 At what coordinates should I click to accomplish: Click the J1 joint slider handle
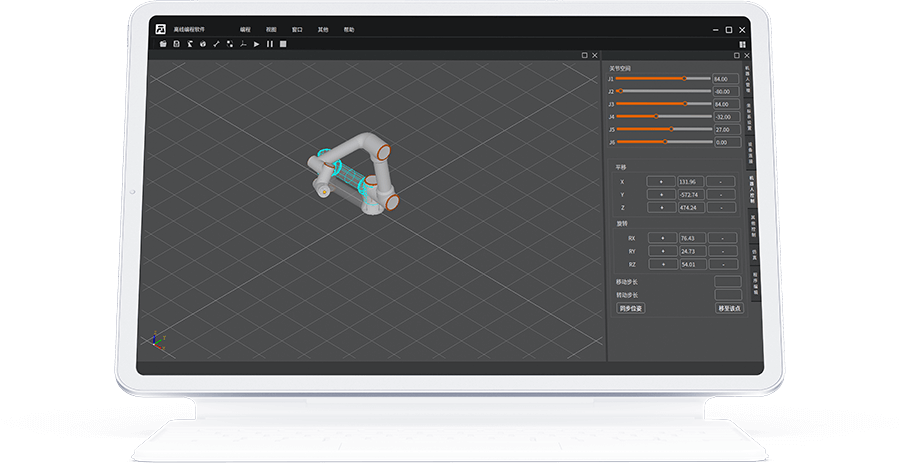coord(684,78)
